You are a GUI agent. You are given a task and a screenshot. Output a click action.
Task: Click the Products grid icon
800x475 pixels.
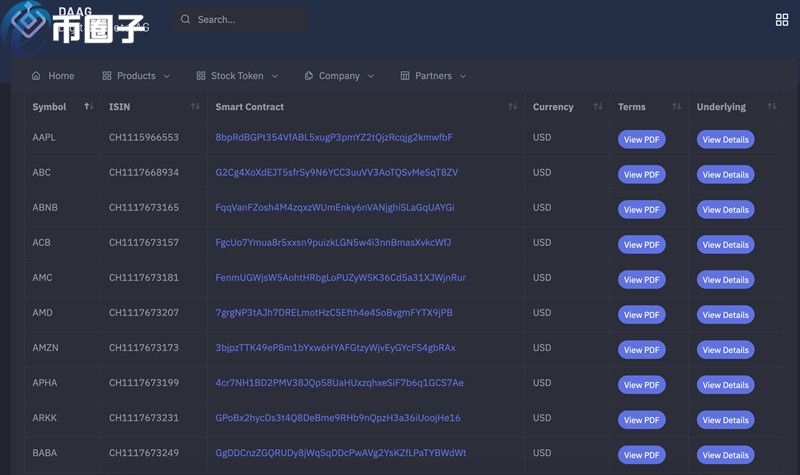point(107,76)
